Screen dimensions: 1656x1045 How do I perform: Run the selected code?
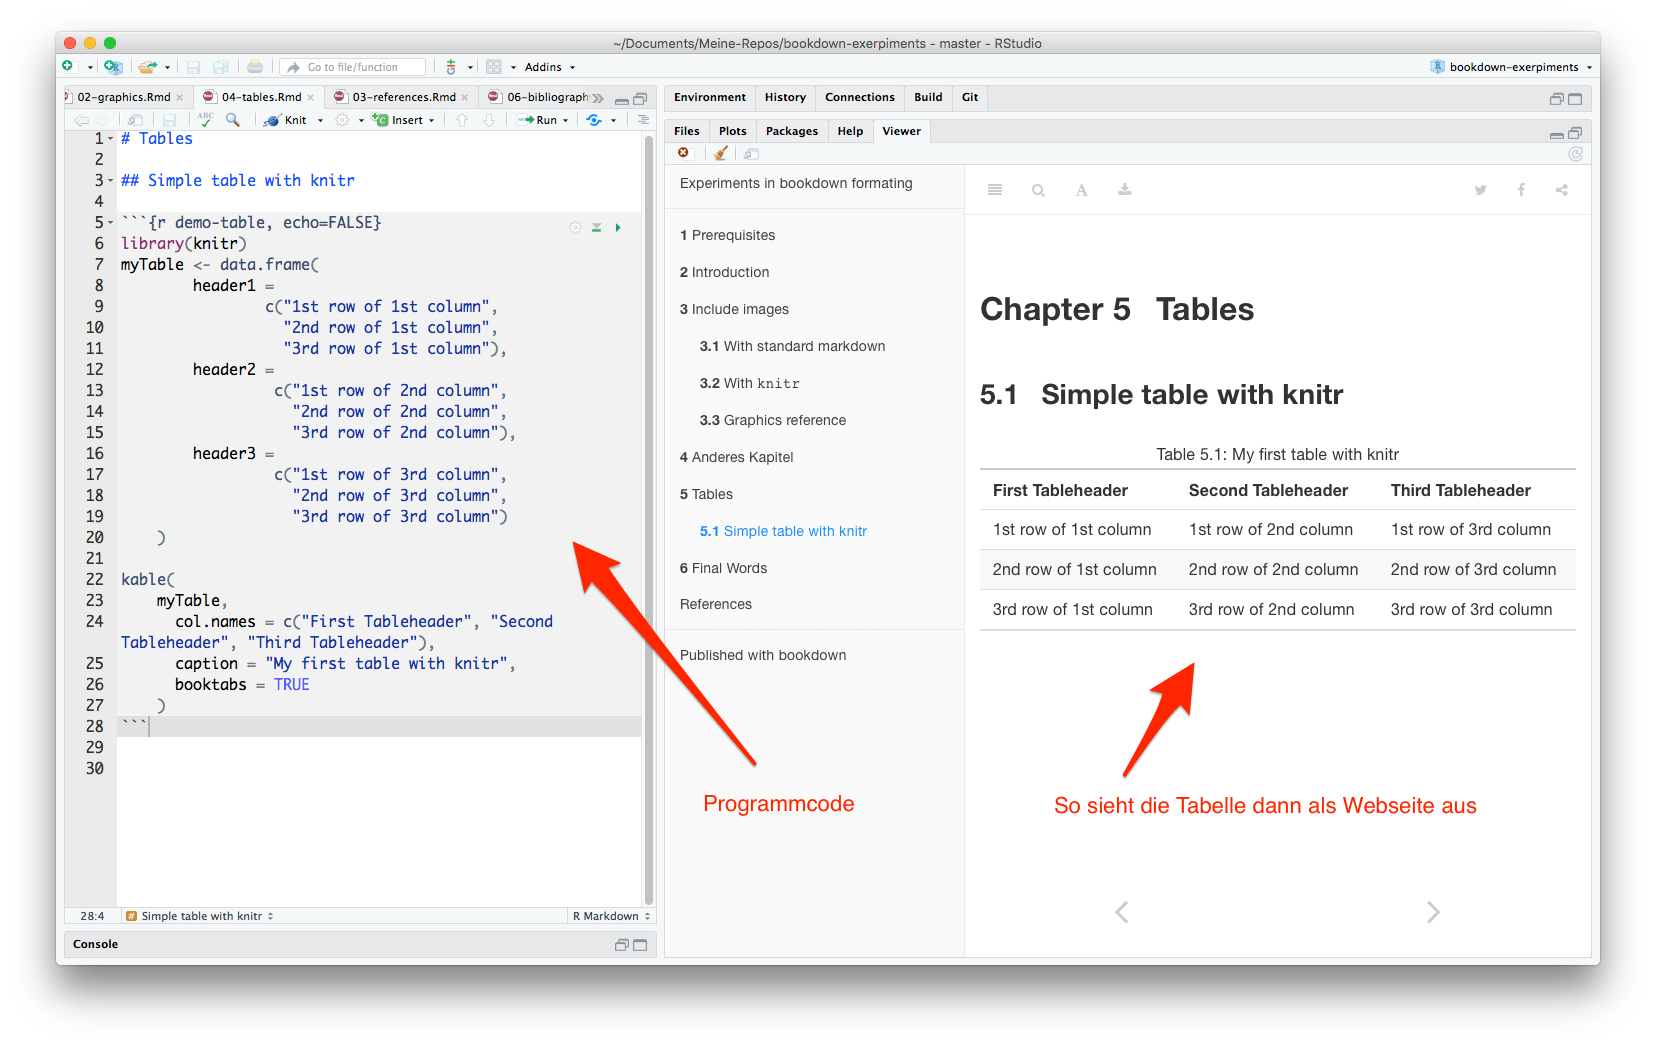click(538, 120)
